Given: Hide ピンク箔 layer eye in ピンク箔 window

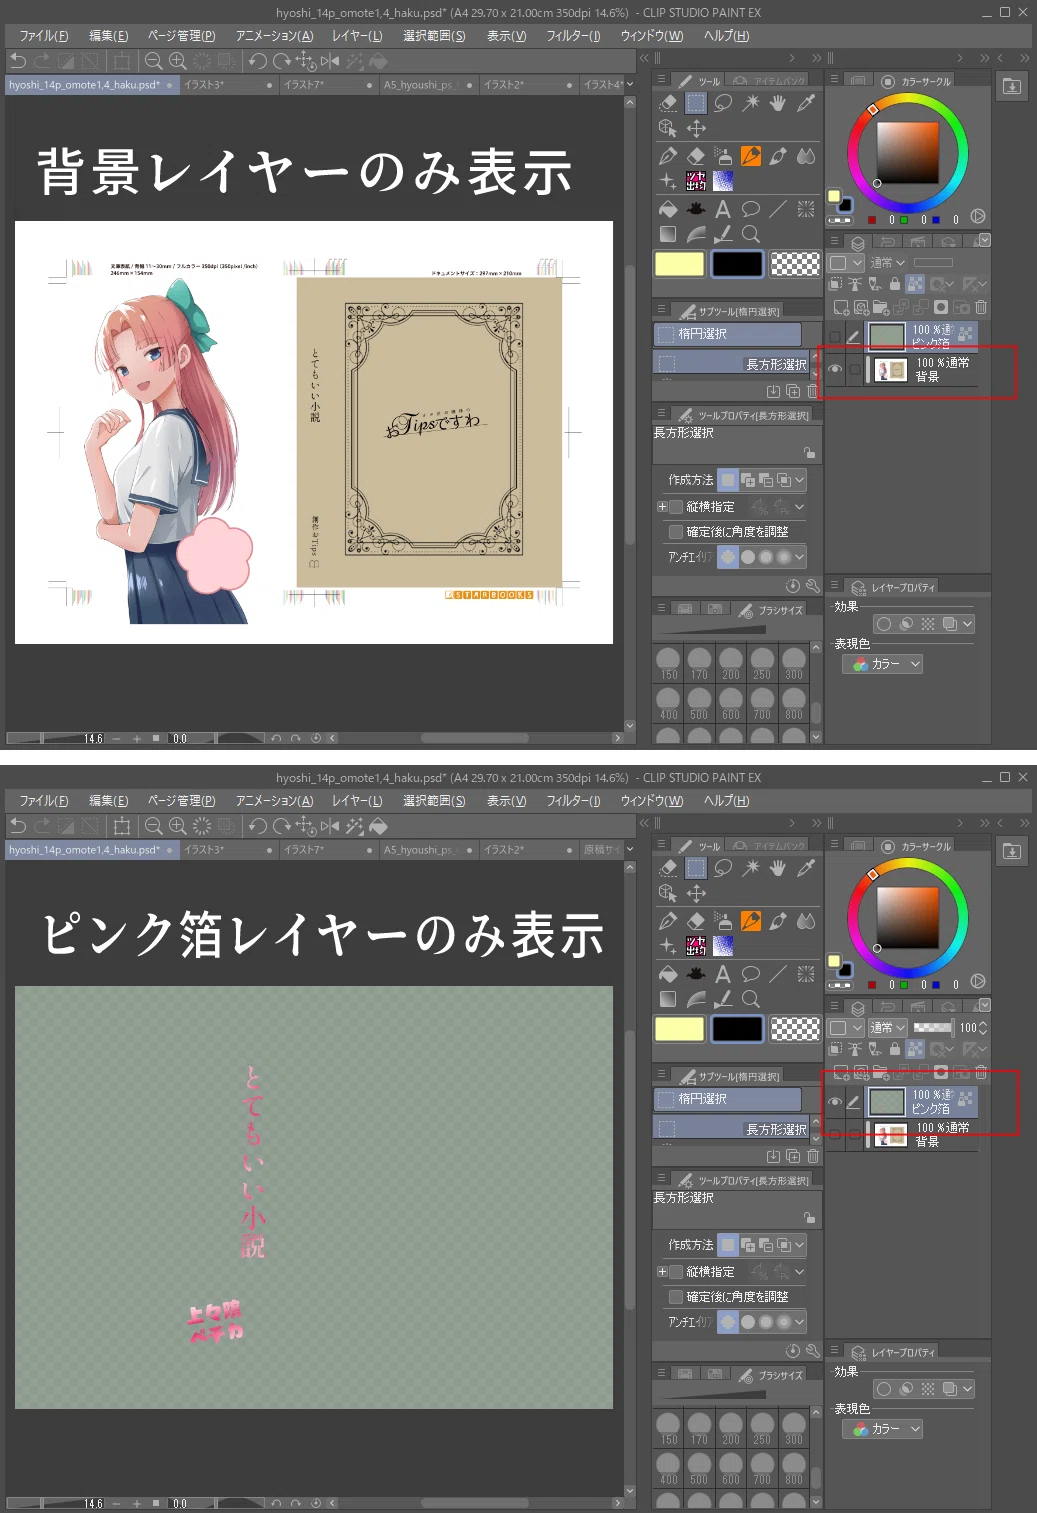Looking at the screenshot, I should [x=835, y=1101].
